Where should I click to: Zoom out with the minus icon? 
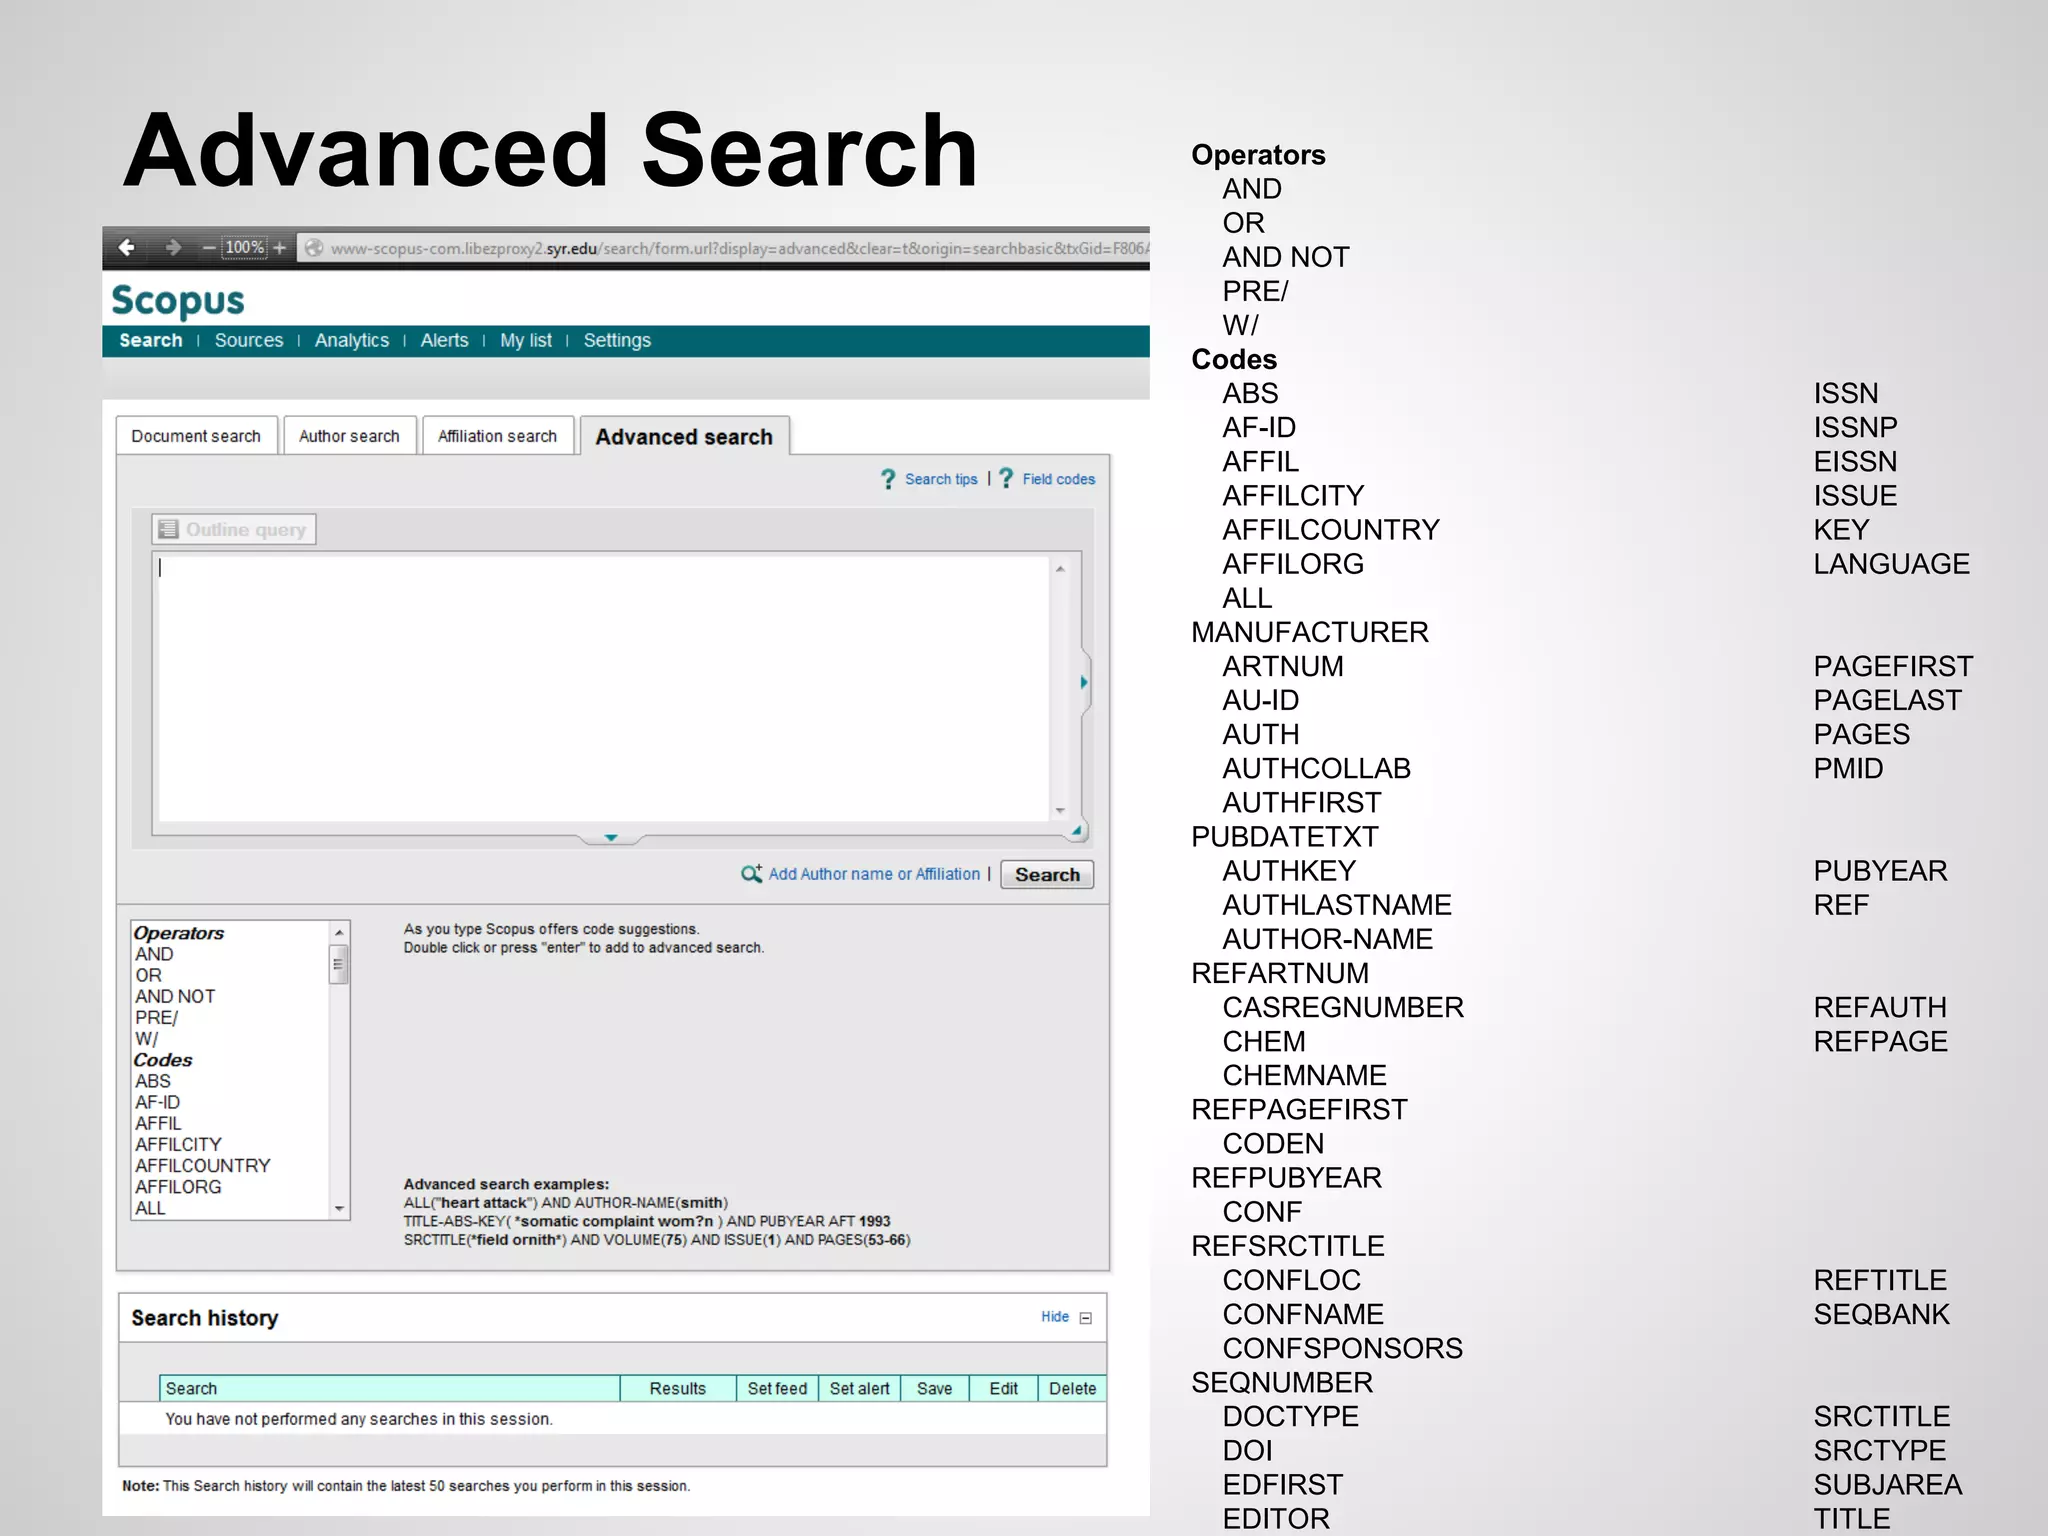pyautogui.click(x=209, y=247)
